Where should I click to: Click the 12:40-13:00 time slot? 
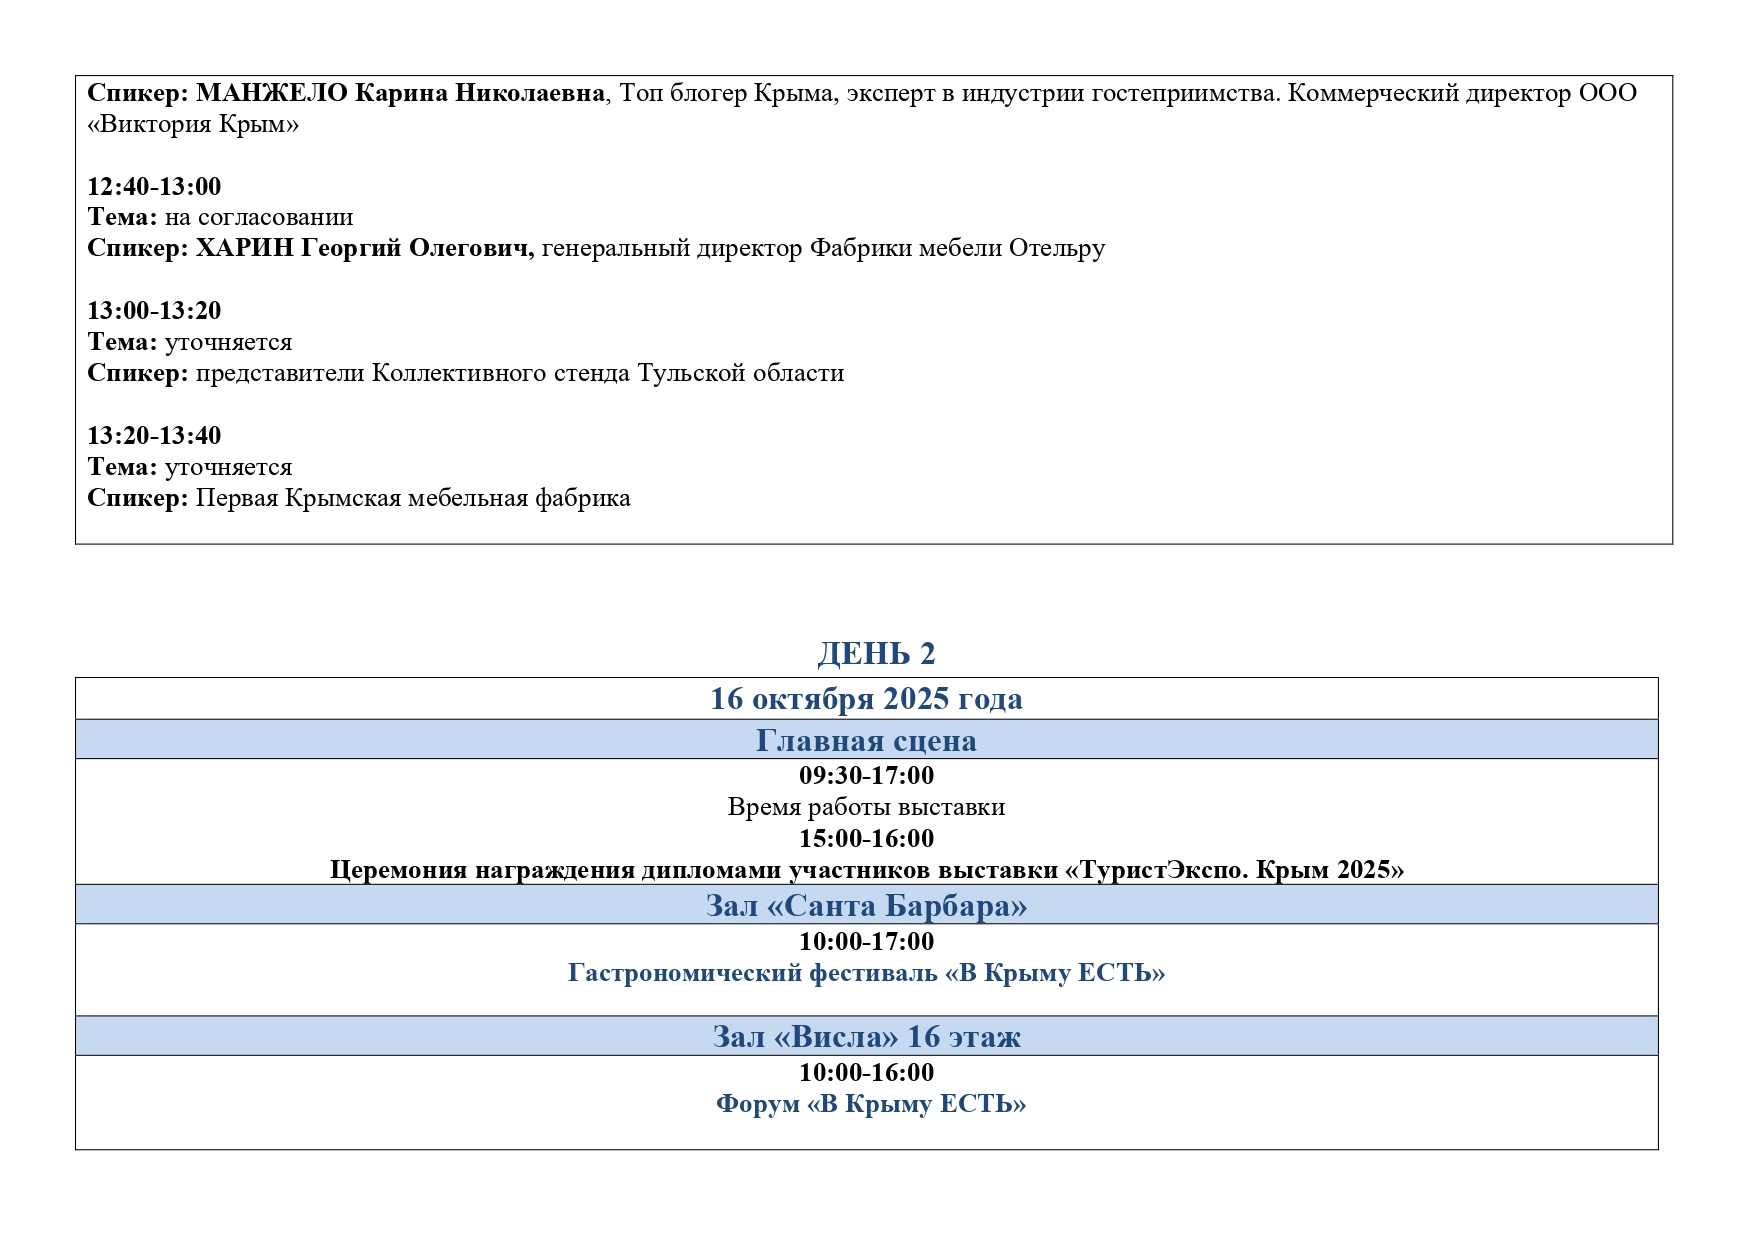click(154, 186)
